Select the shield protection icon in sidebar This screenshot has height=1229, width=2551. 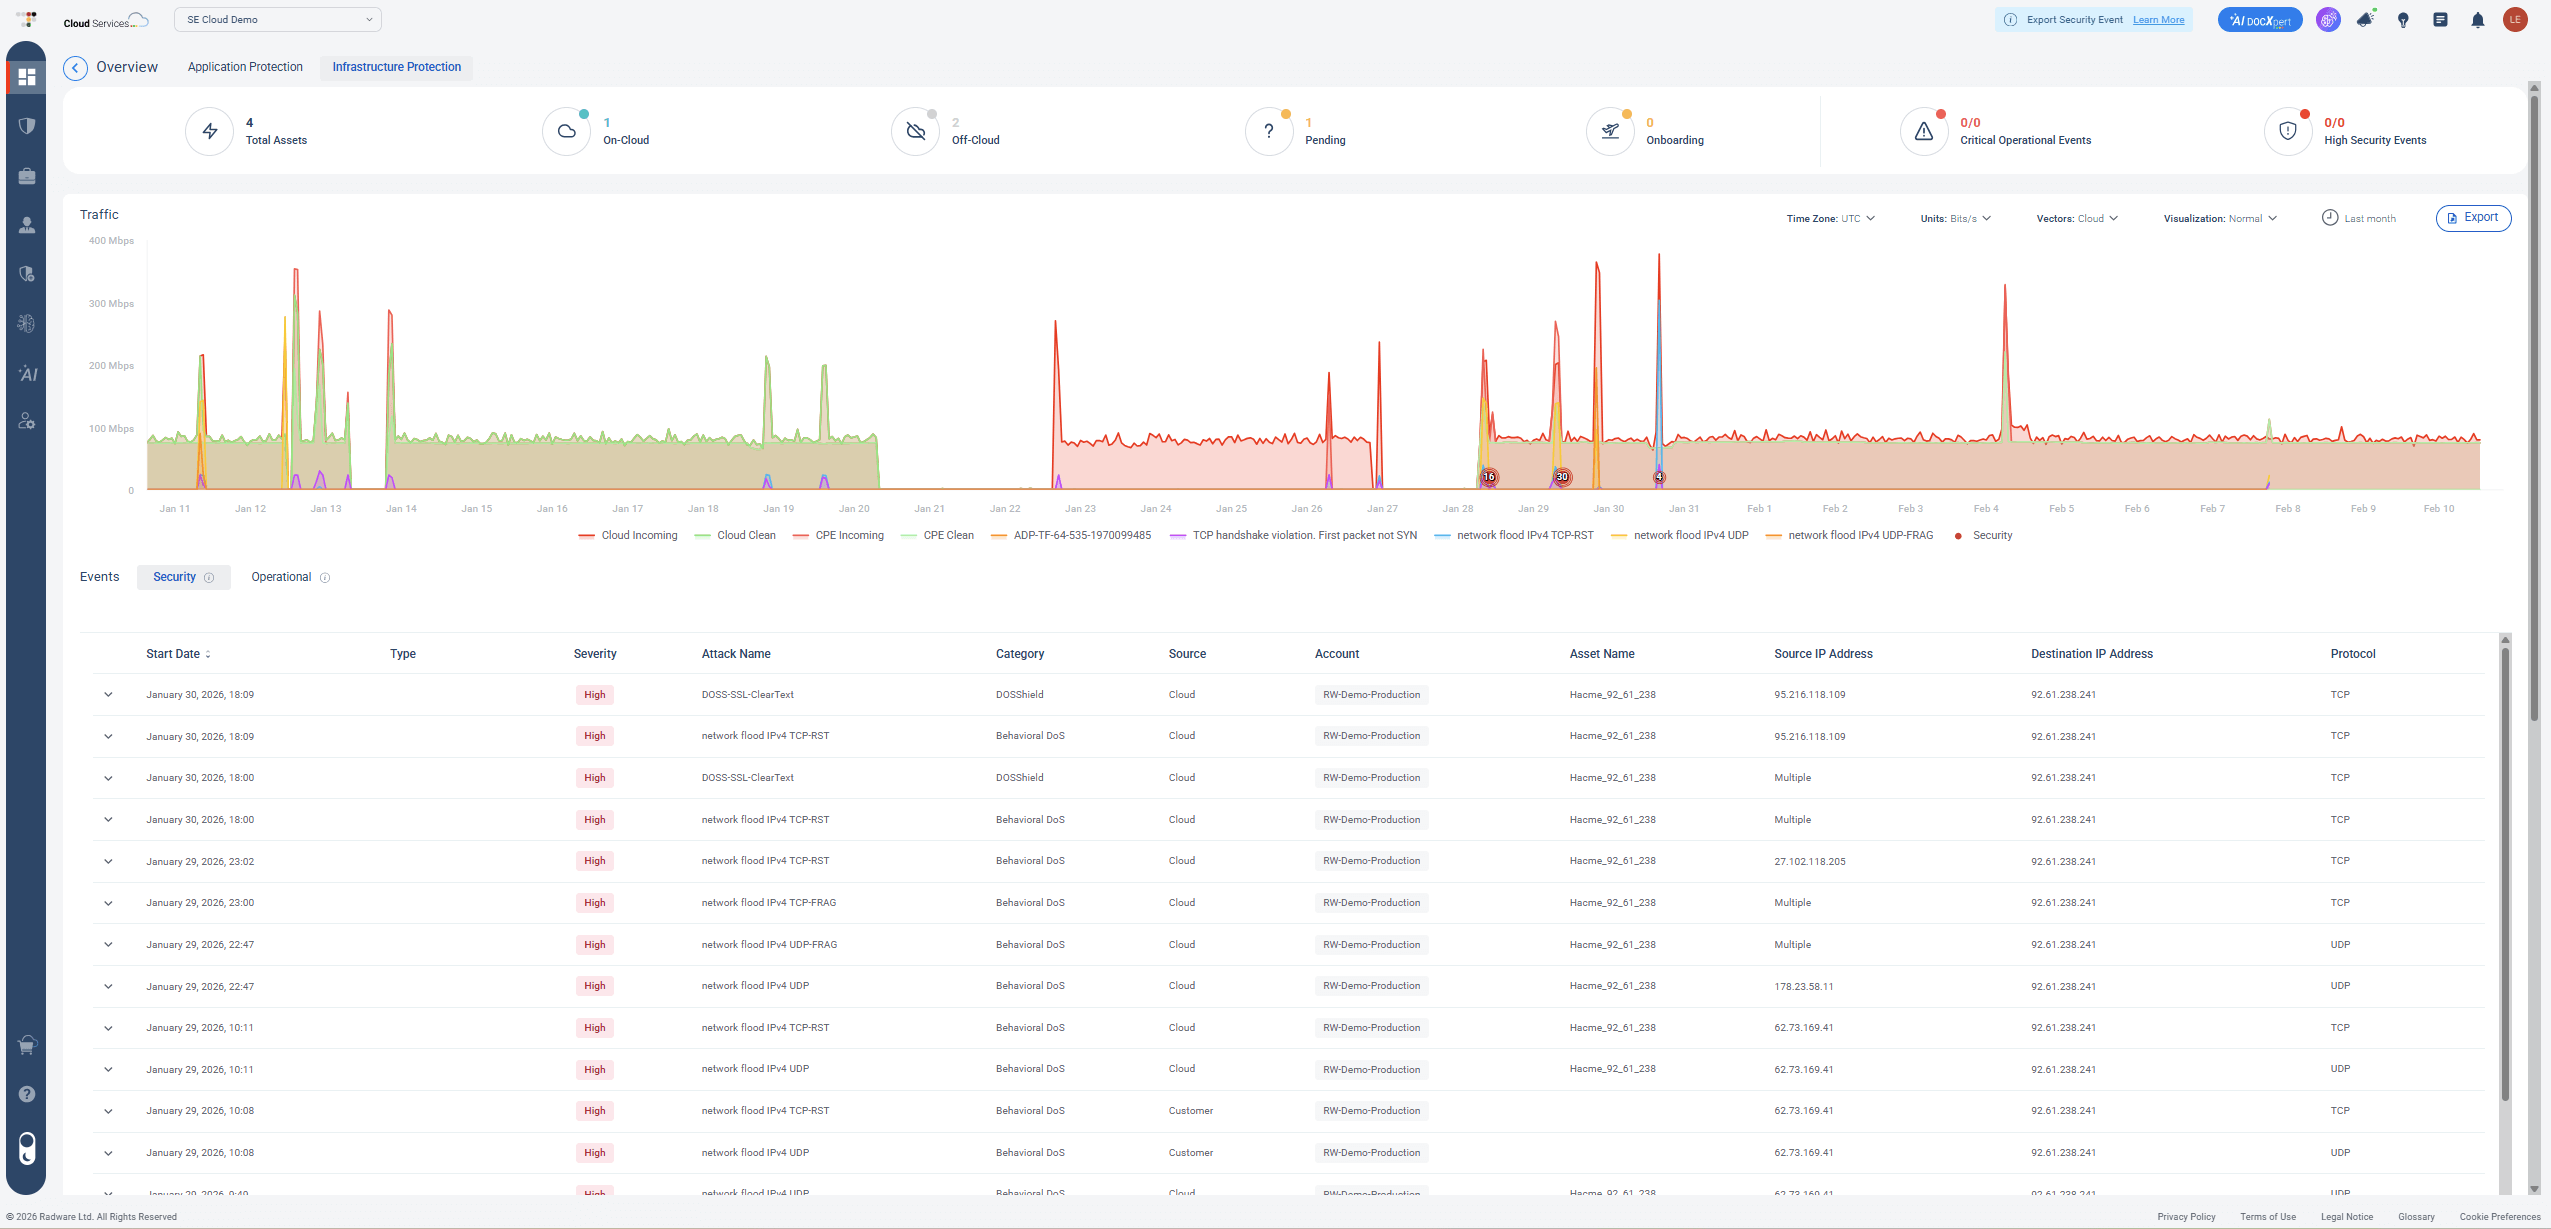(x=26, y=125)
